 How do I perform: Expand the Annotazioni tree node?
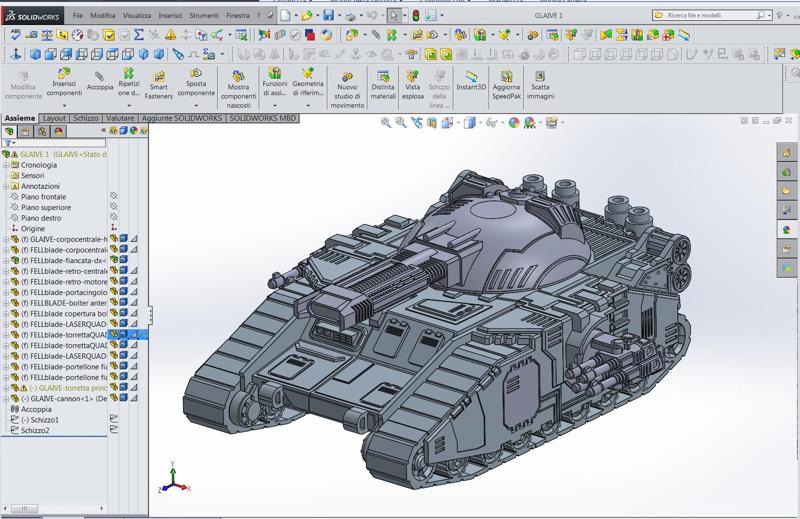6,187
